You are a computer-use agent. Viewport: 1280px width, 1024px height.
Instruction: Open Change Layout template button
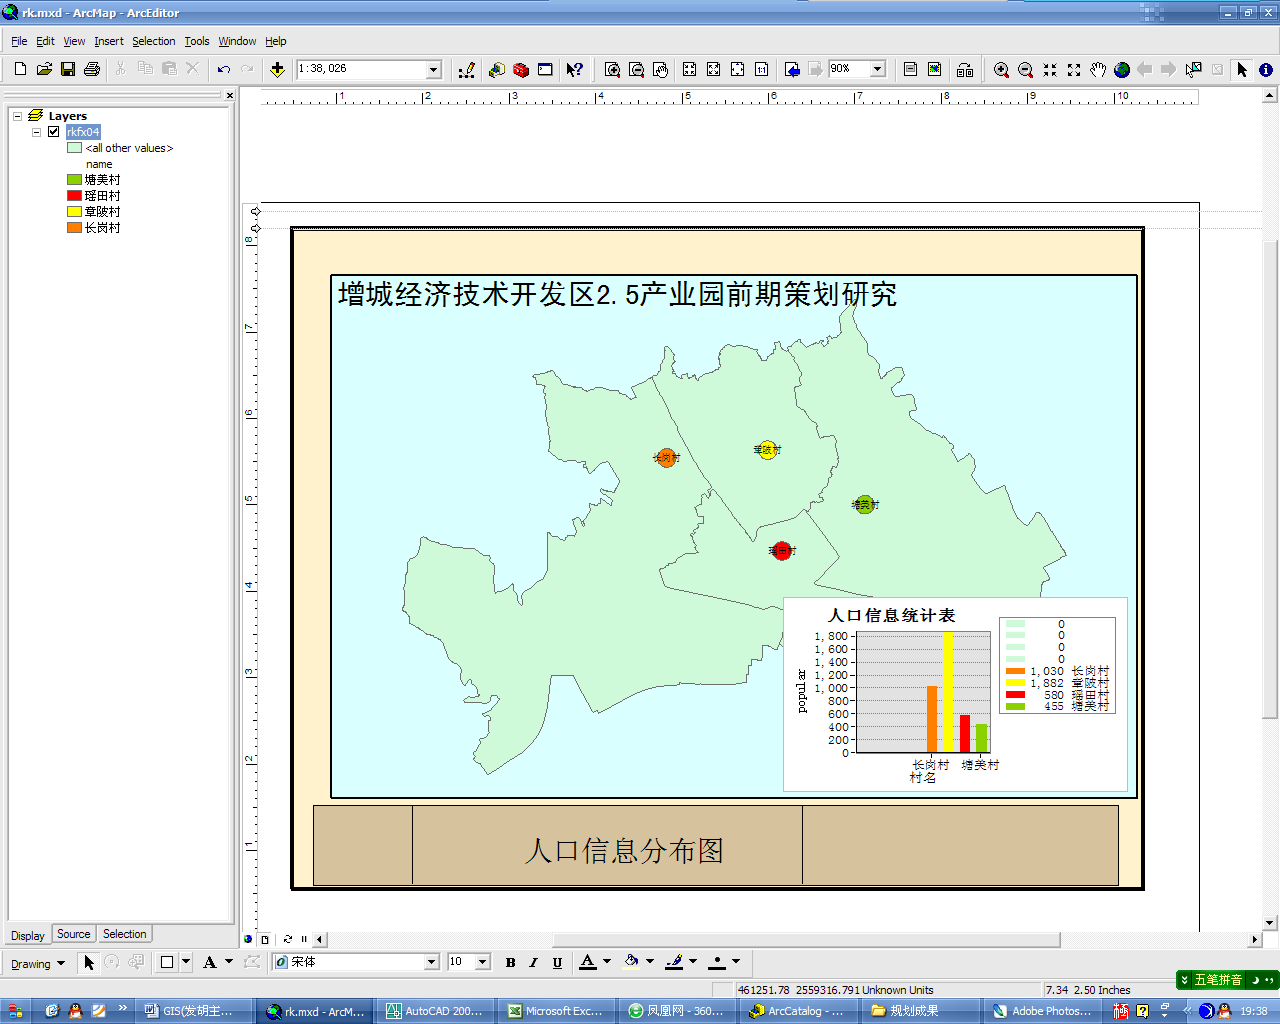coord(965,69)
